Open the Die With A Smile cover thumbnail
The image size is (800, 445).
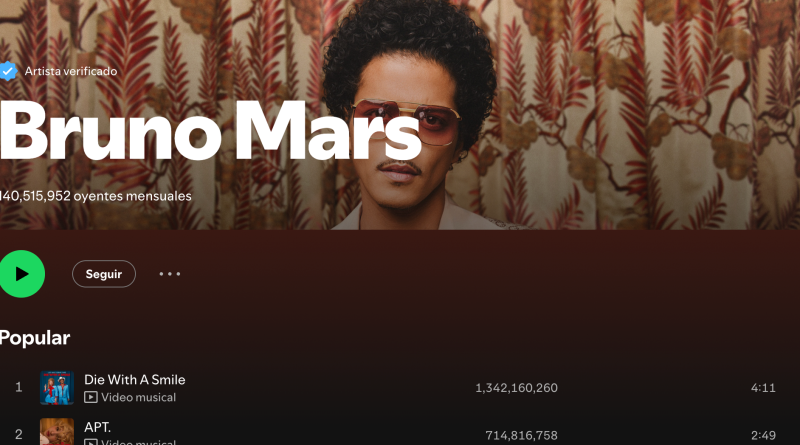tap(57, 388)
